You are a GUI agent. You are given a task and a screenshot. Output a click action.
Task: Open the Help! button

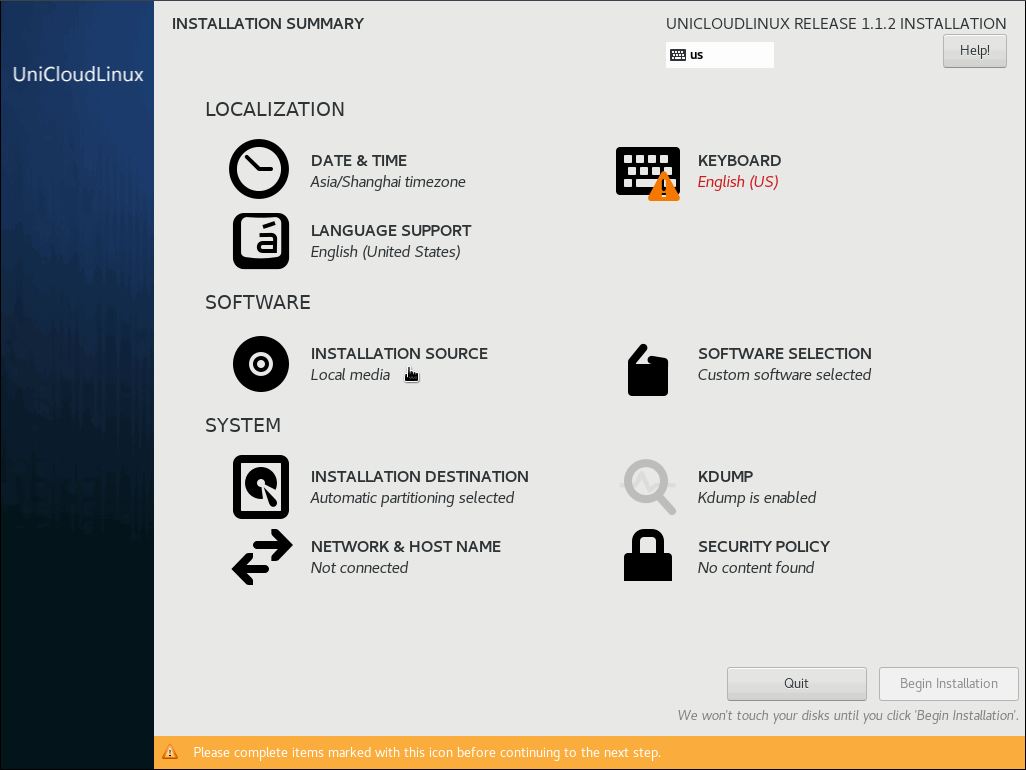pos(974,50)
